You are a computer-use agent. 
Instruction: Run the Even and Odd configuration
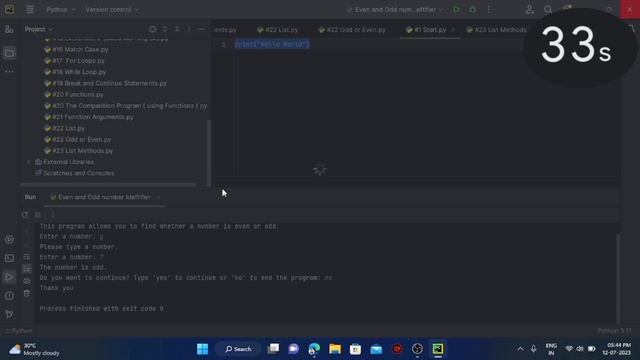click(x=456, y=9)
